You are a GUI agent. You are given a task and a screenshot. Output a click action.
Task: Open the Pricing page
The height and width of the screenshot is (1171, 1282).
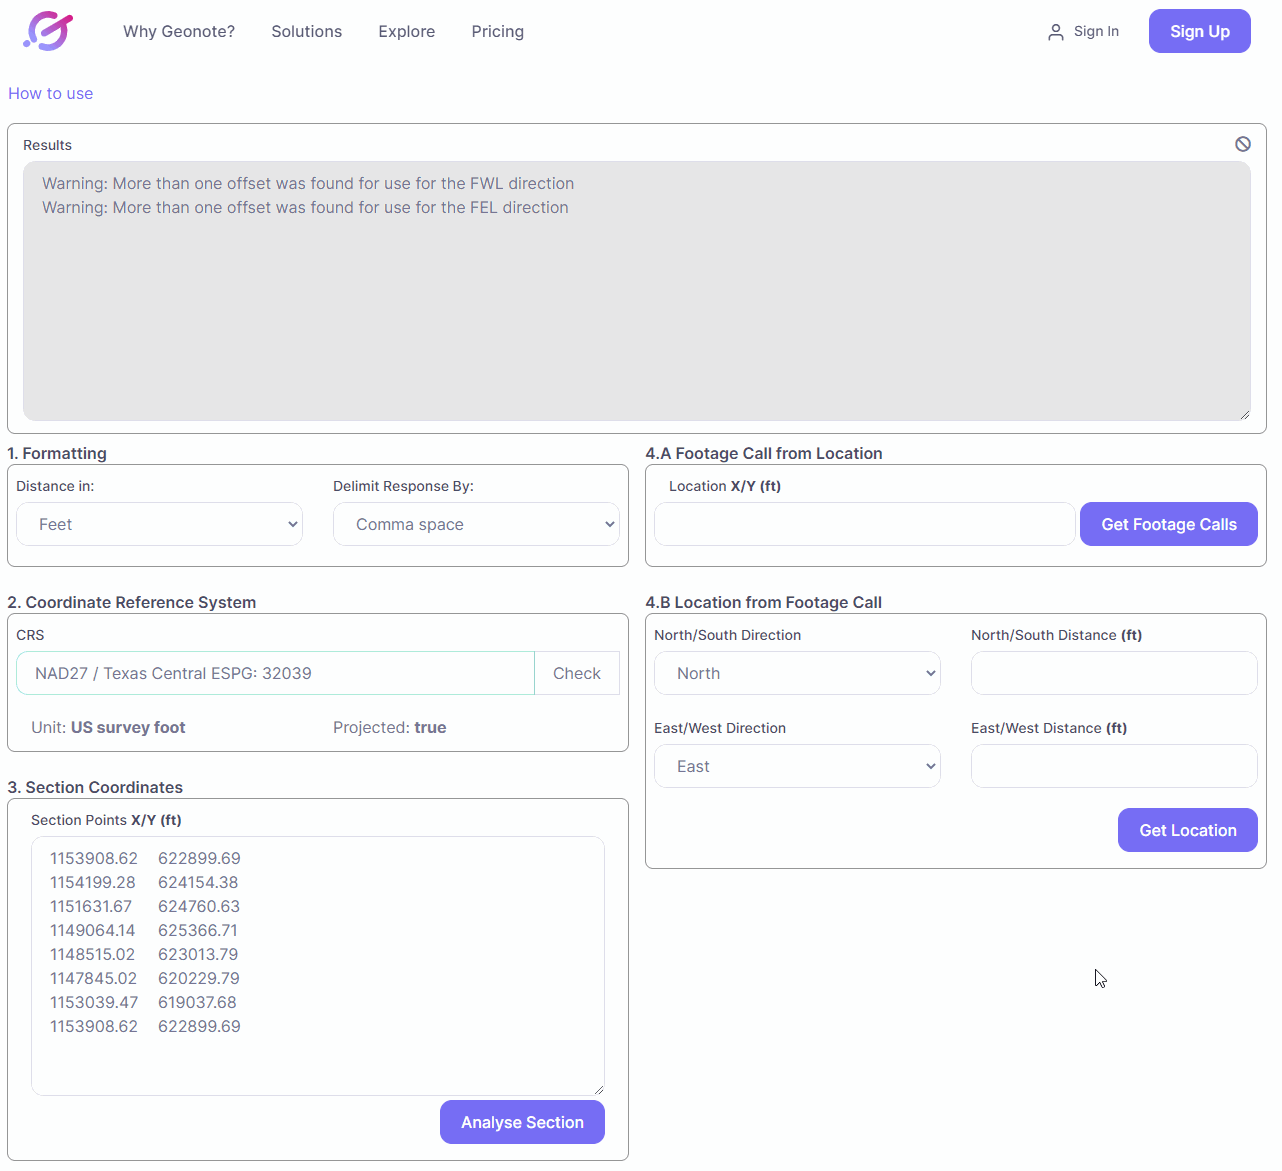tap(497, 31)
